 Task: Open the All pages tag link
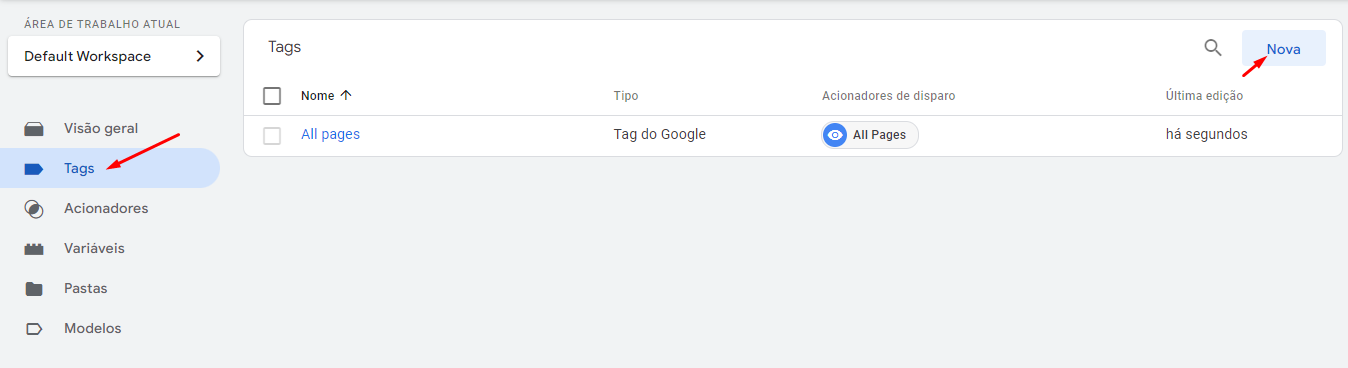(330, 134)
